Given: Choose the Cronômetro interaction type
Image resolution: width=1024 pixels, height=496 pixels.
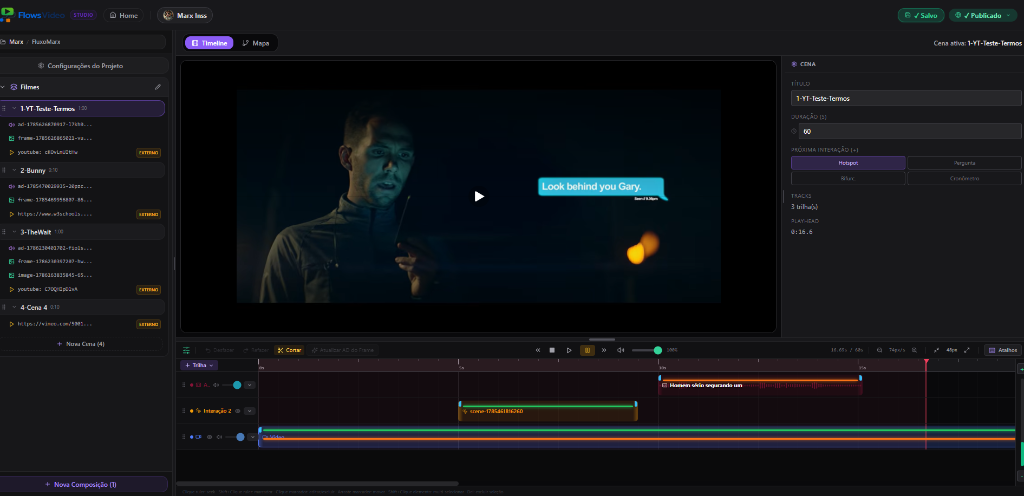Looking at the screenshot, I should click(964, 178).
